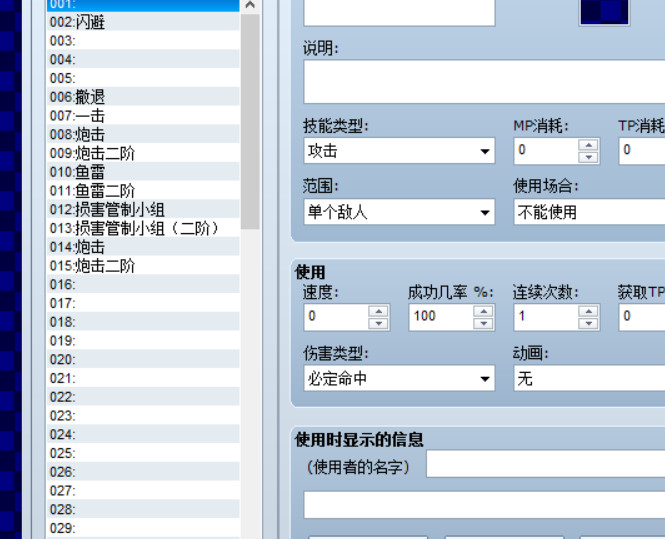This screenshot has width=665, height=539.
Task: Decrease 成功几率 with the down arrow
Action: point(483,323)
